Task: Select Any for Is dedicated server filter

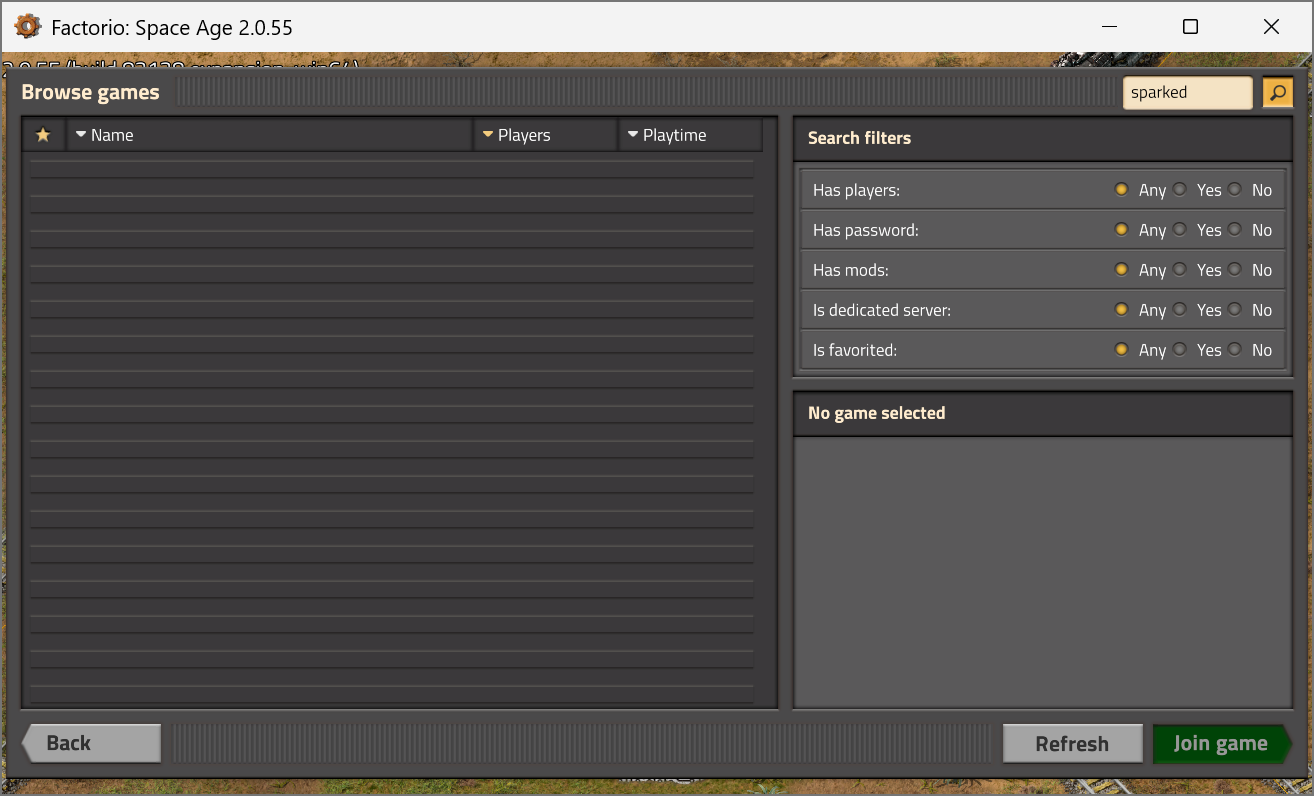Action: click(1121, 309)
